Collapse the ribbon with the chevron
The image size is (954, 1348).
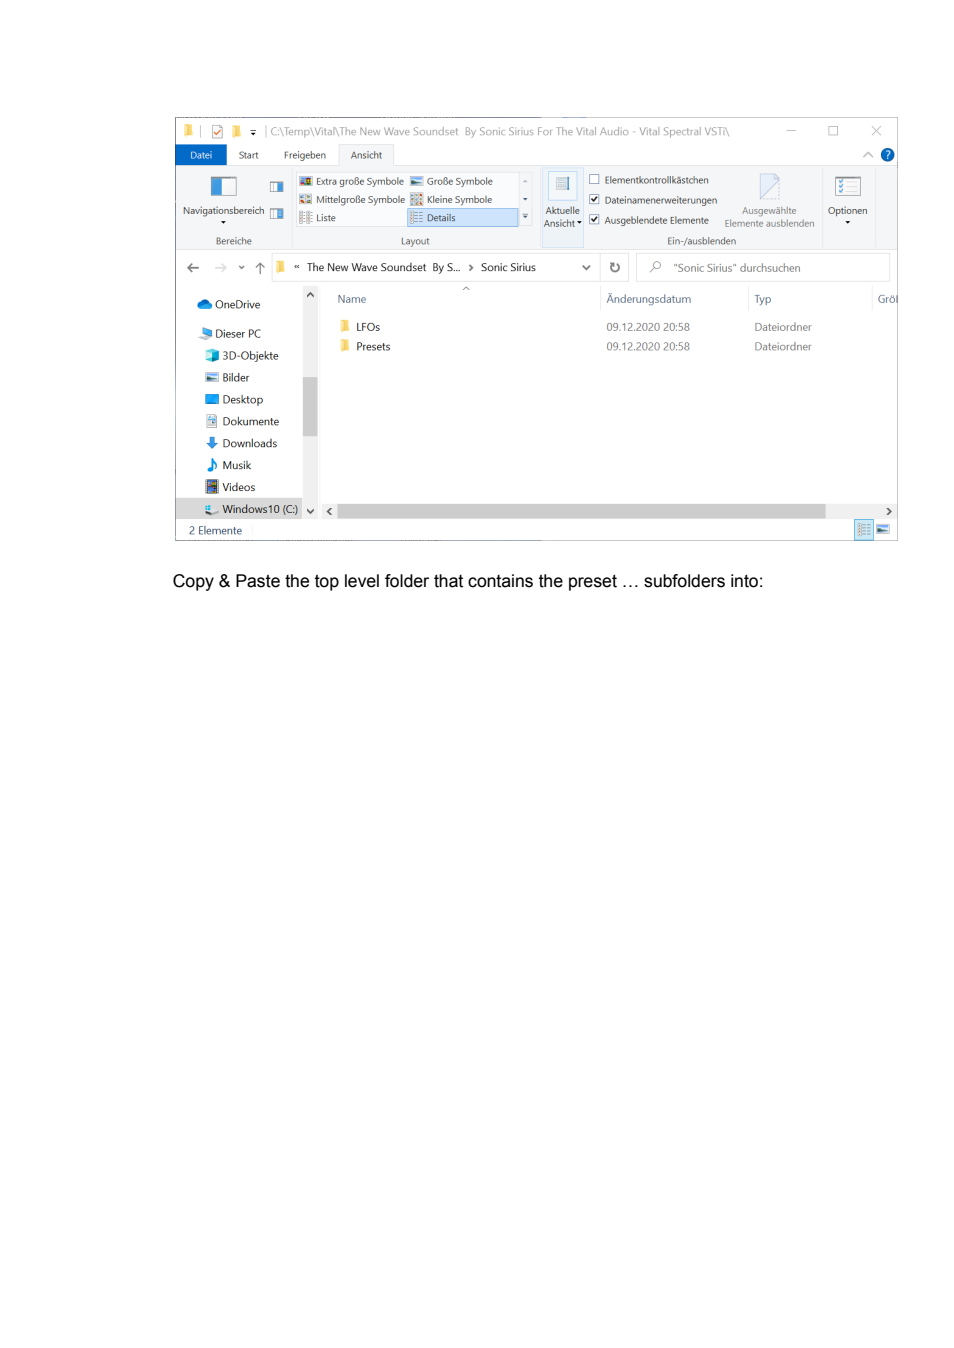[868, 155]
